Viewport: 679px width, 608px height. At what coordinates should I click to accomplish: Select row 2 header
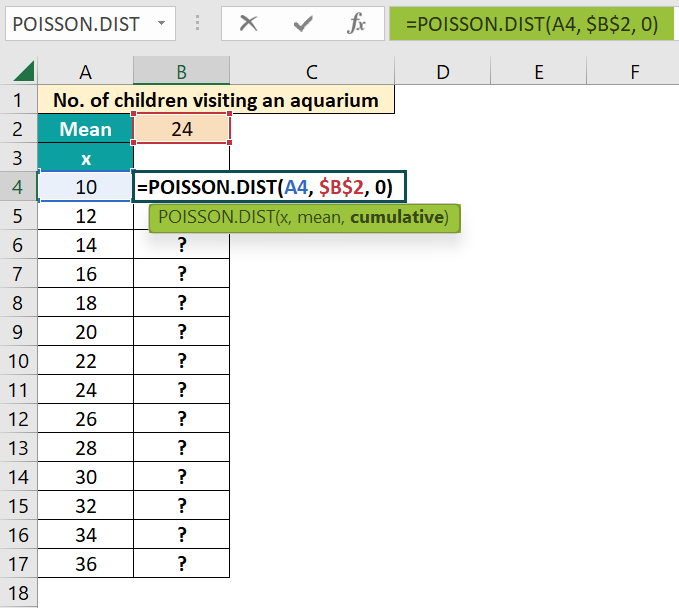(x=18, y=129)
